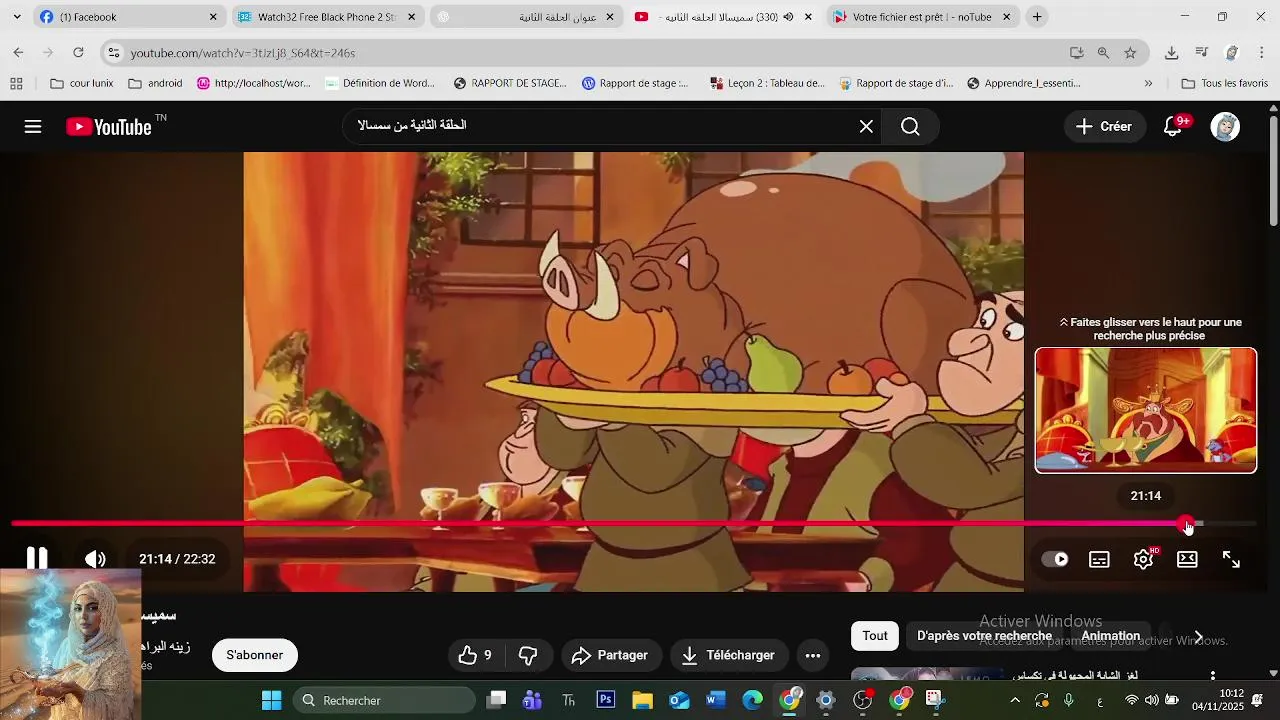Dislike the video
This screenshot has height=720, width=1280.
528,655
